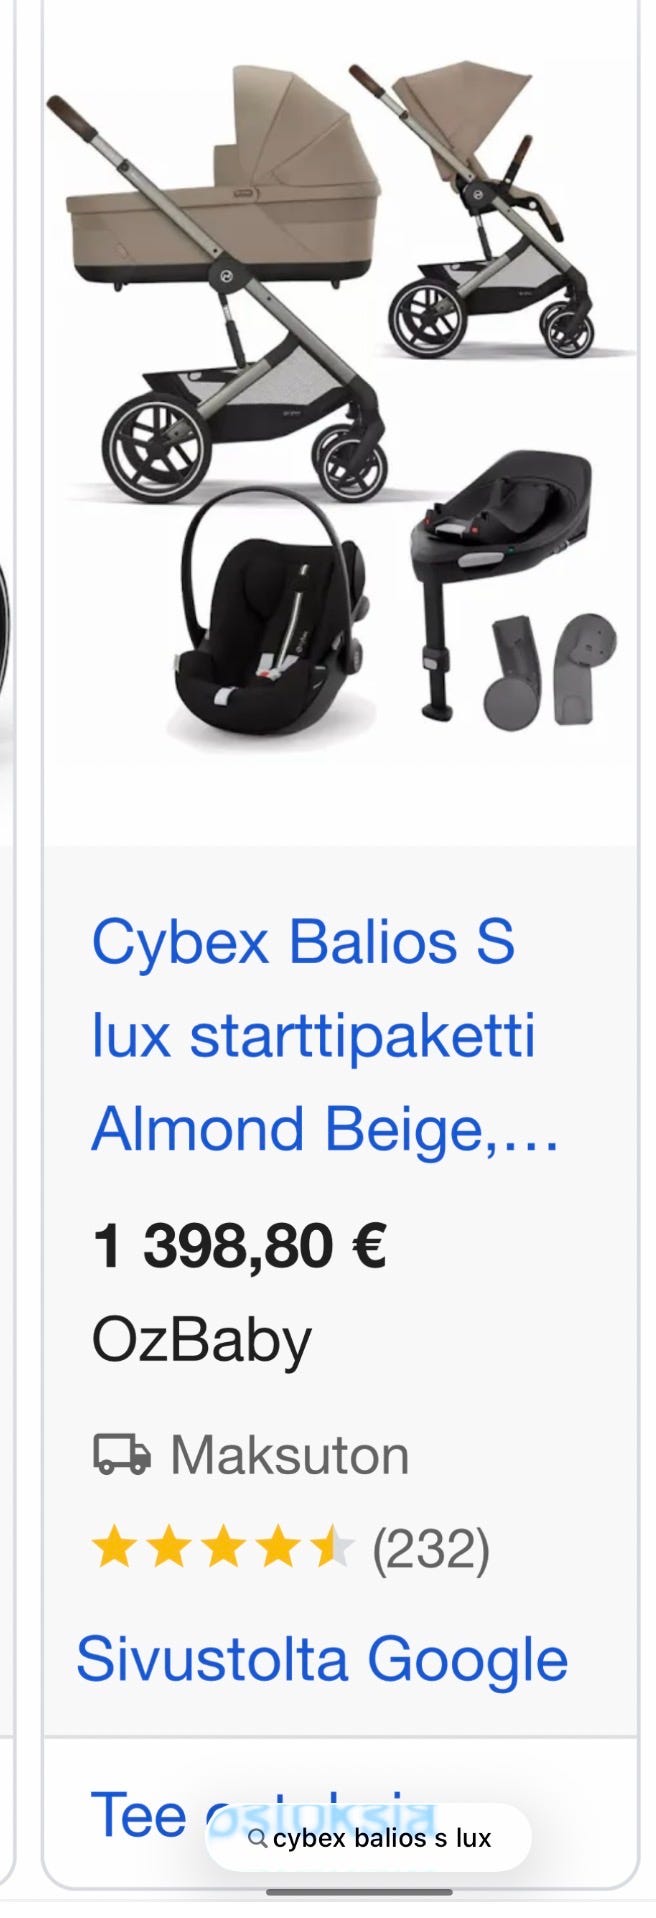This screenshot has width=656, height=1918.
Task: Open the (232) review count
Action: 431,1549
